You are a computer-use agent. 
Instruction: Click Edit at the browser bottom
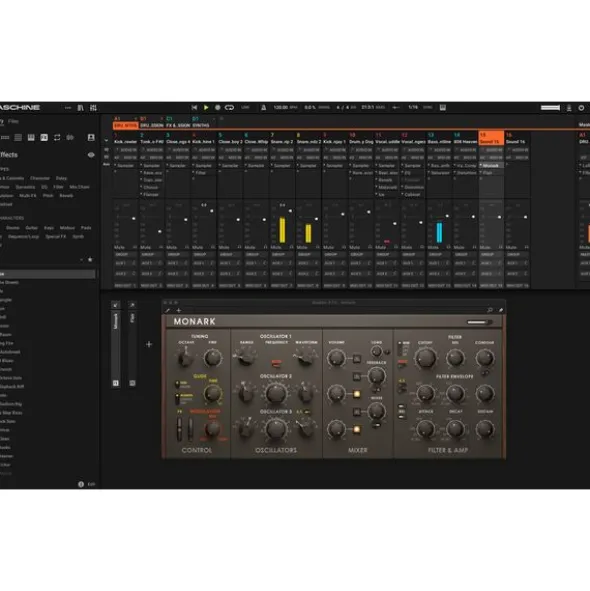[91, 484]
